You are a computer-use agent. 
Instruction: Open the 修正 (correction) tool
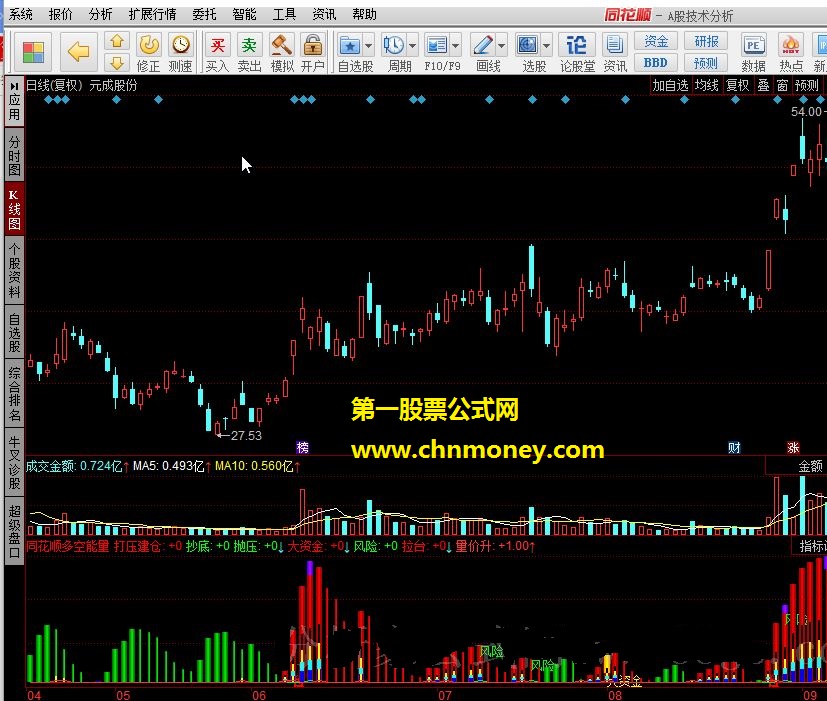click(148, 52)
